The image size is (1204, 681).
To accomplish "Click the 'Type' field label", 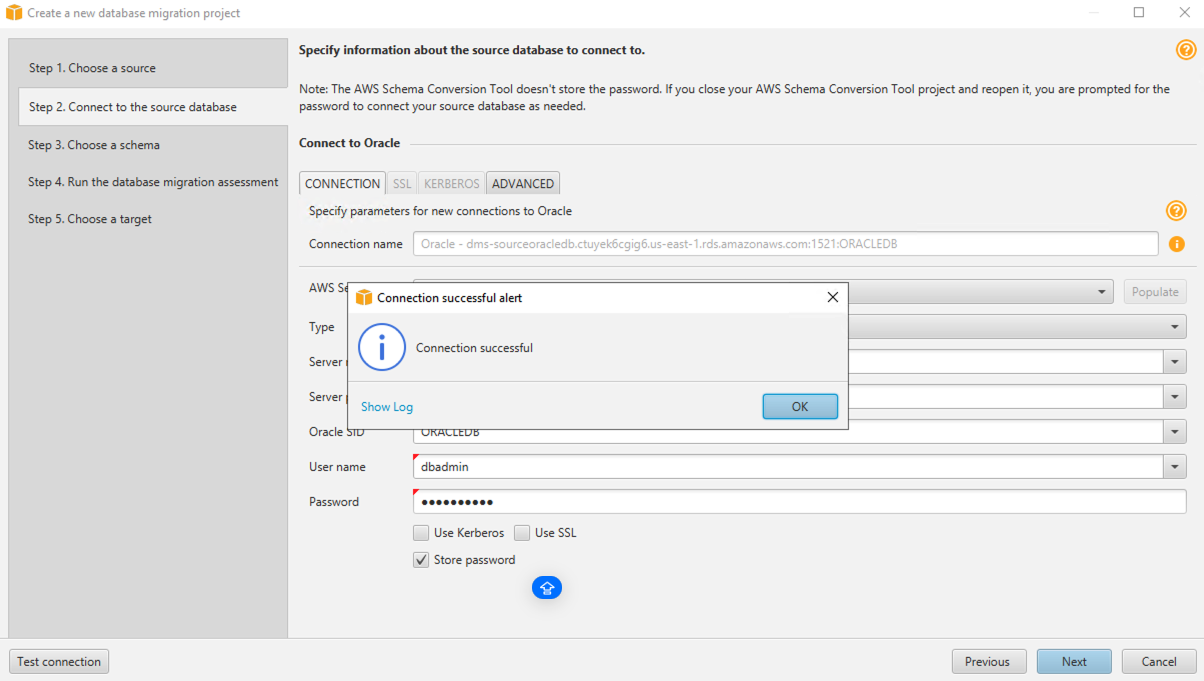I will [322, 327].
